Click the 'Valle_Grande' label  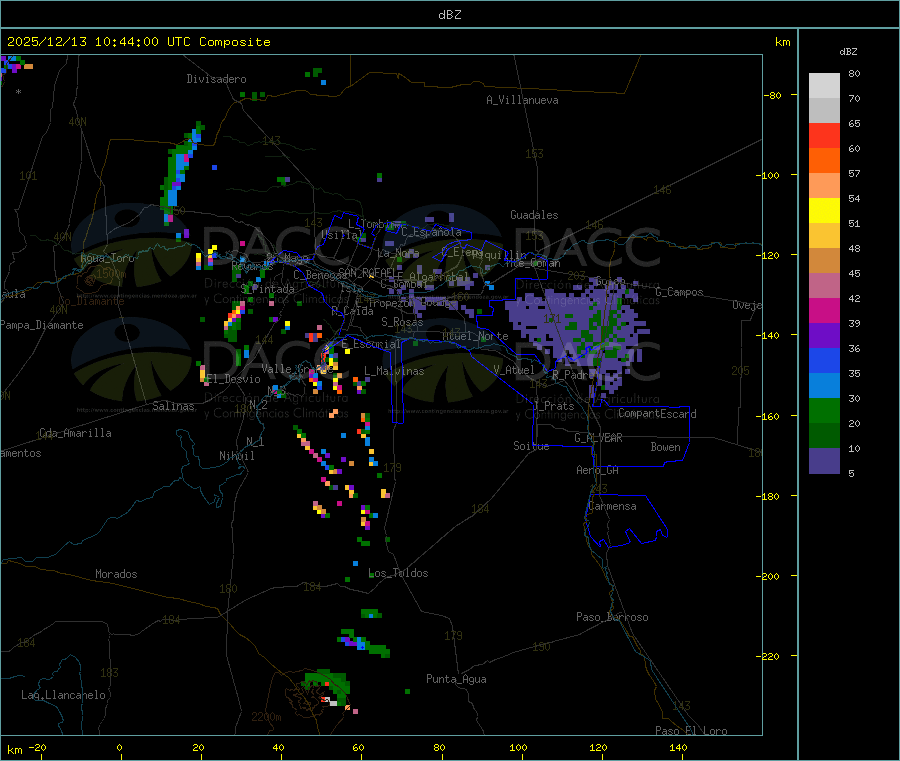(298, 369)
